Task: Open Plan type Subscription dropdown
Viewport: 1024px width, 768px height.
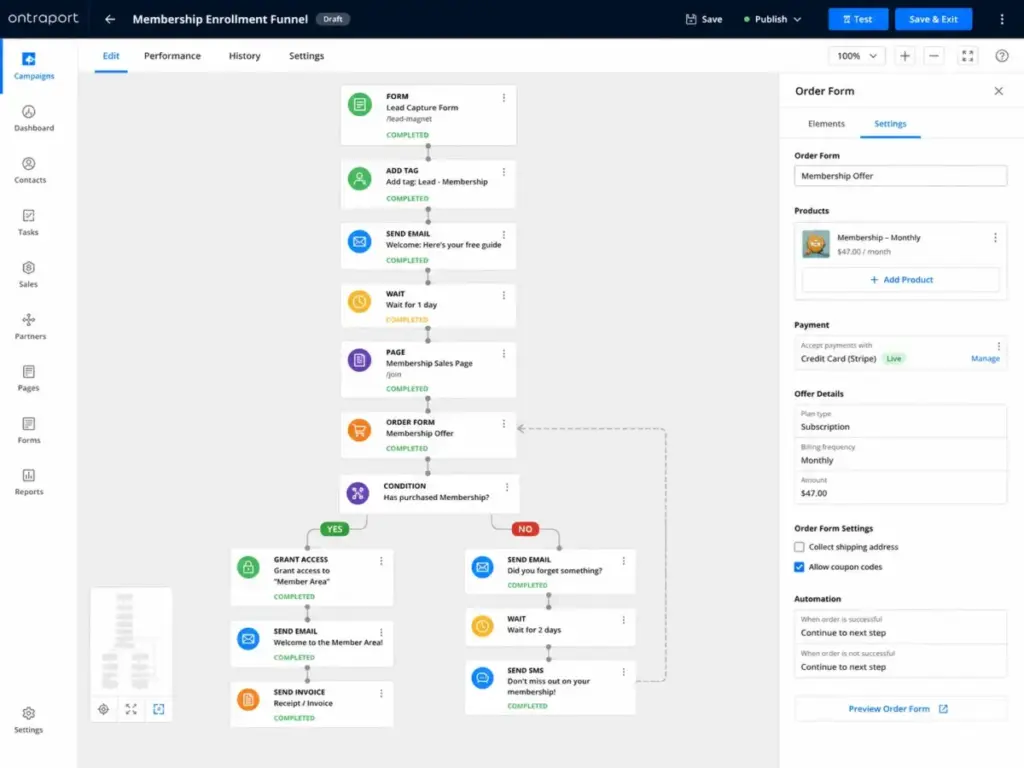Action: click(x=900, y=421)
